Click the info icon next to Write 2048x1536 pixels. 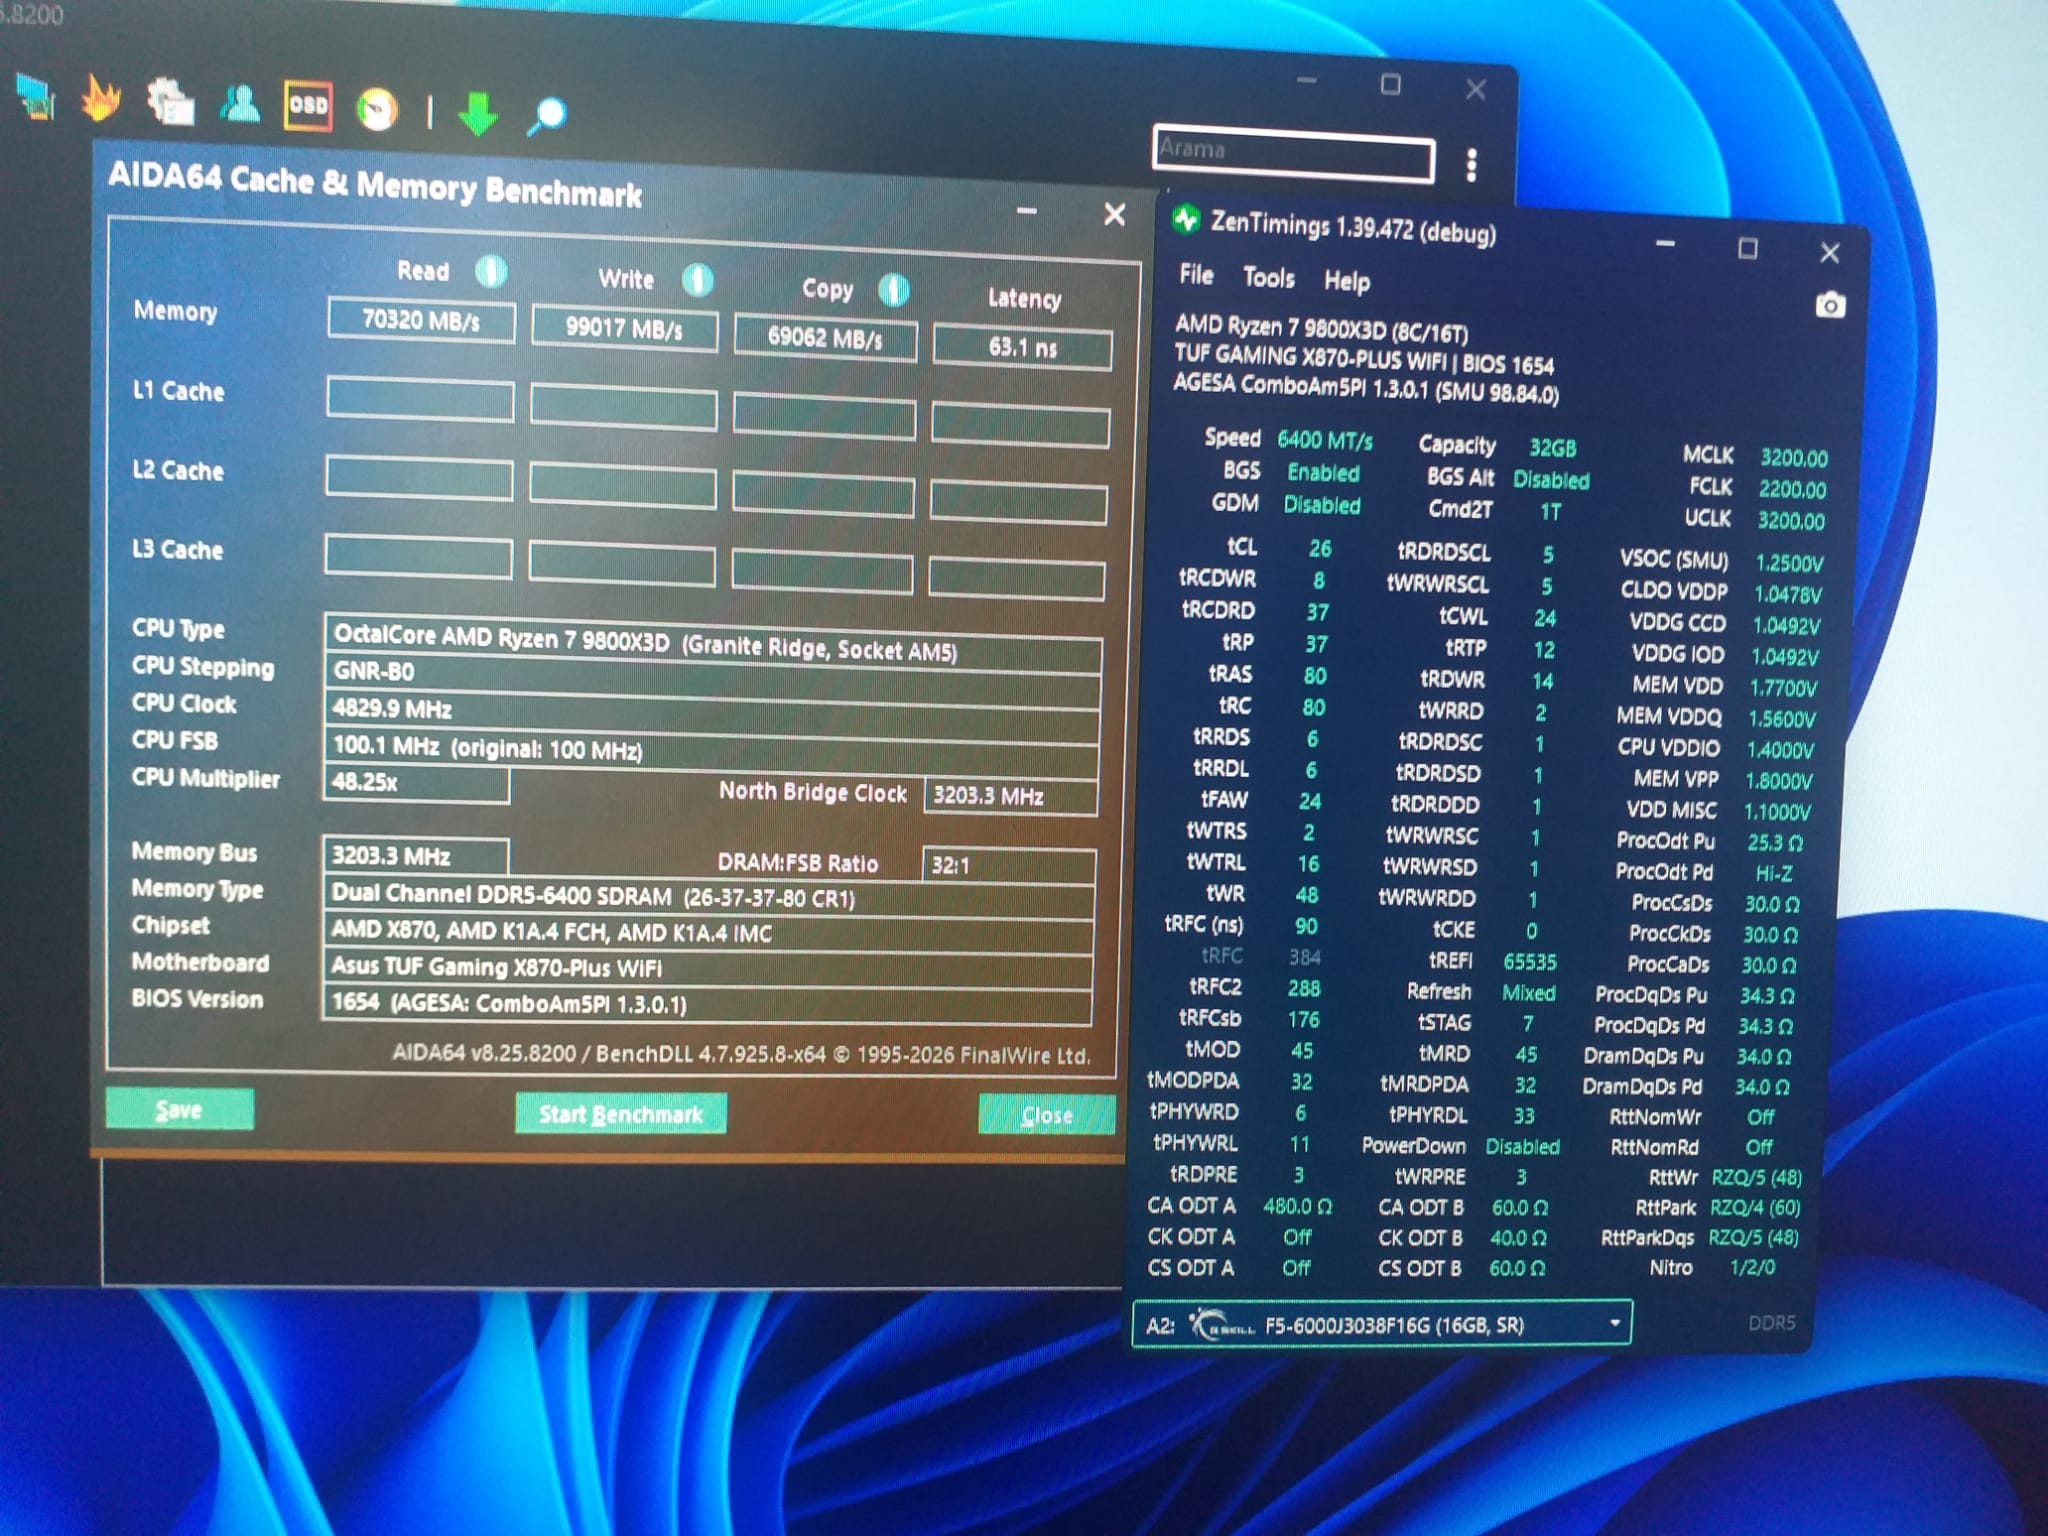coord(697,280)
